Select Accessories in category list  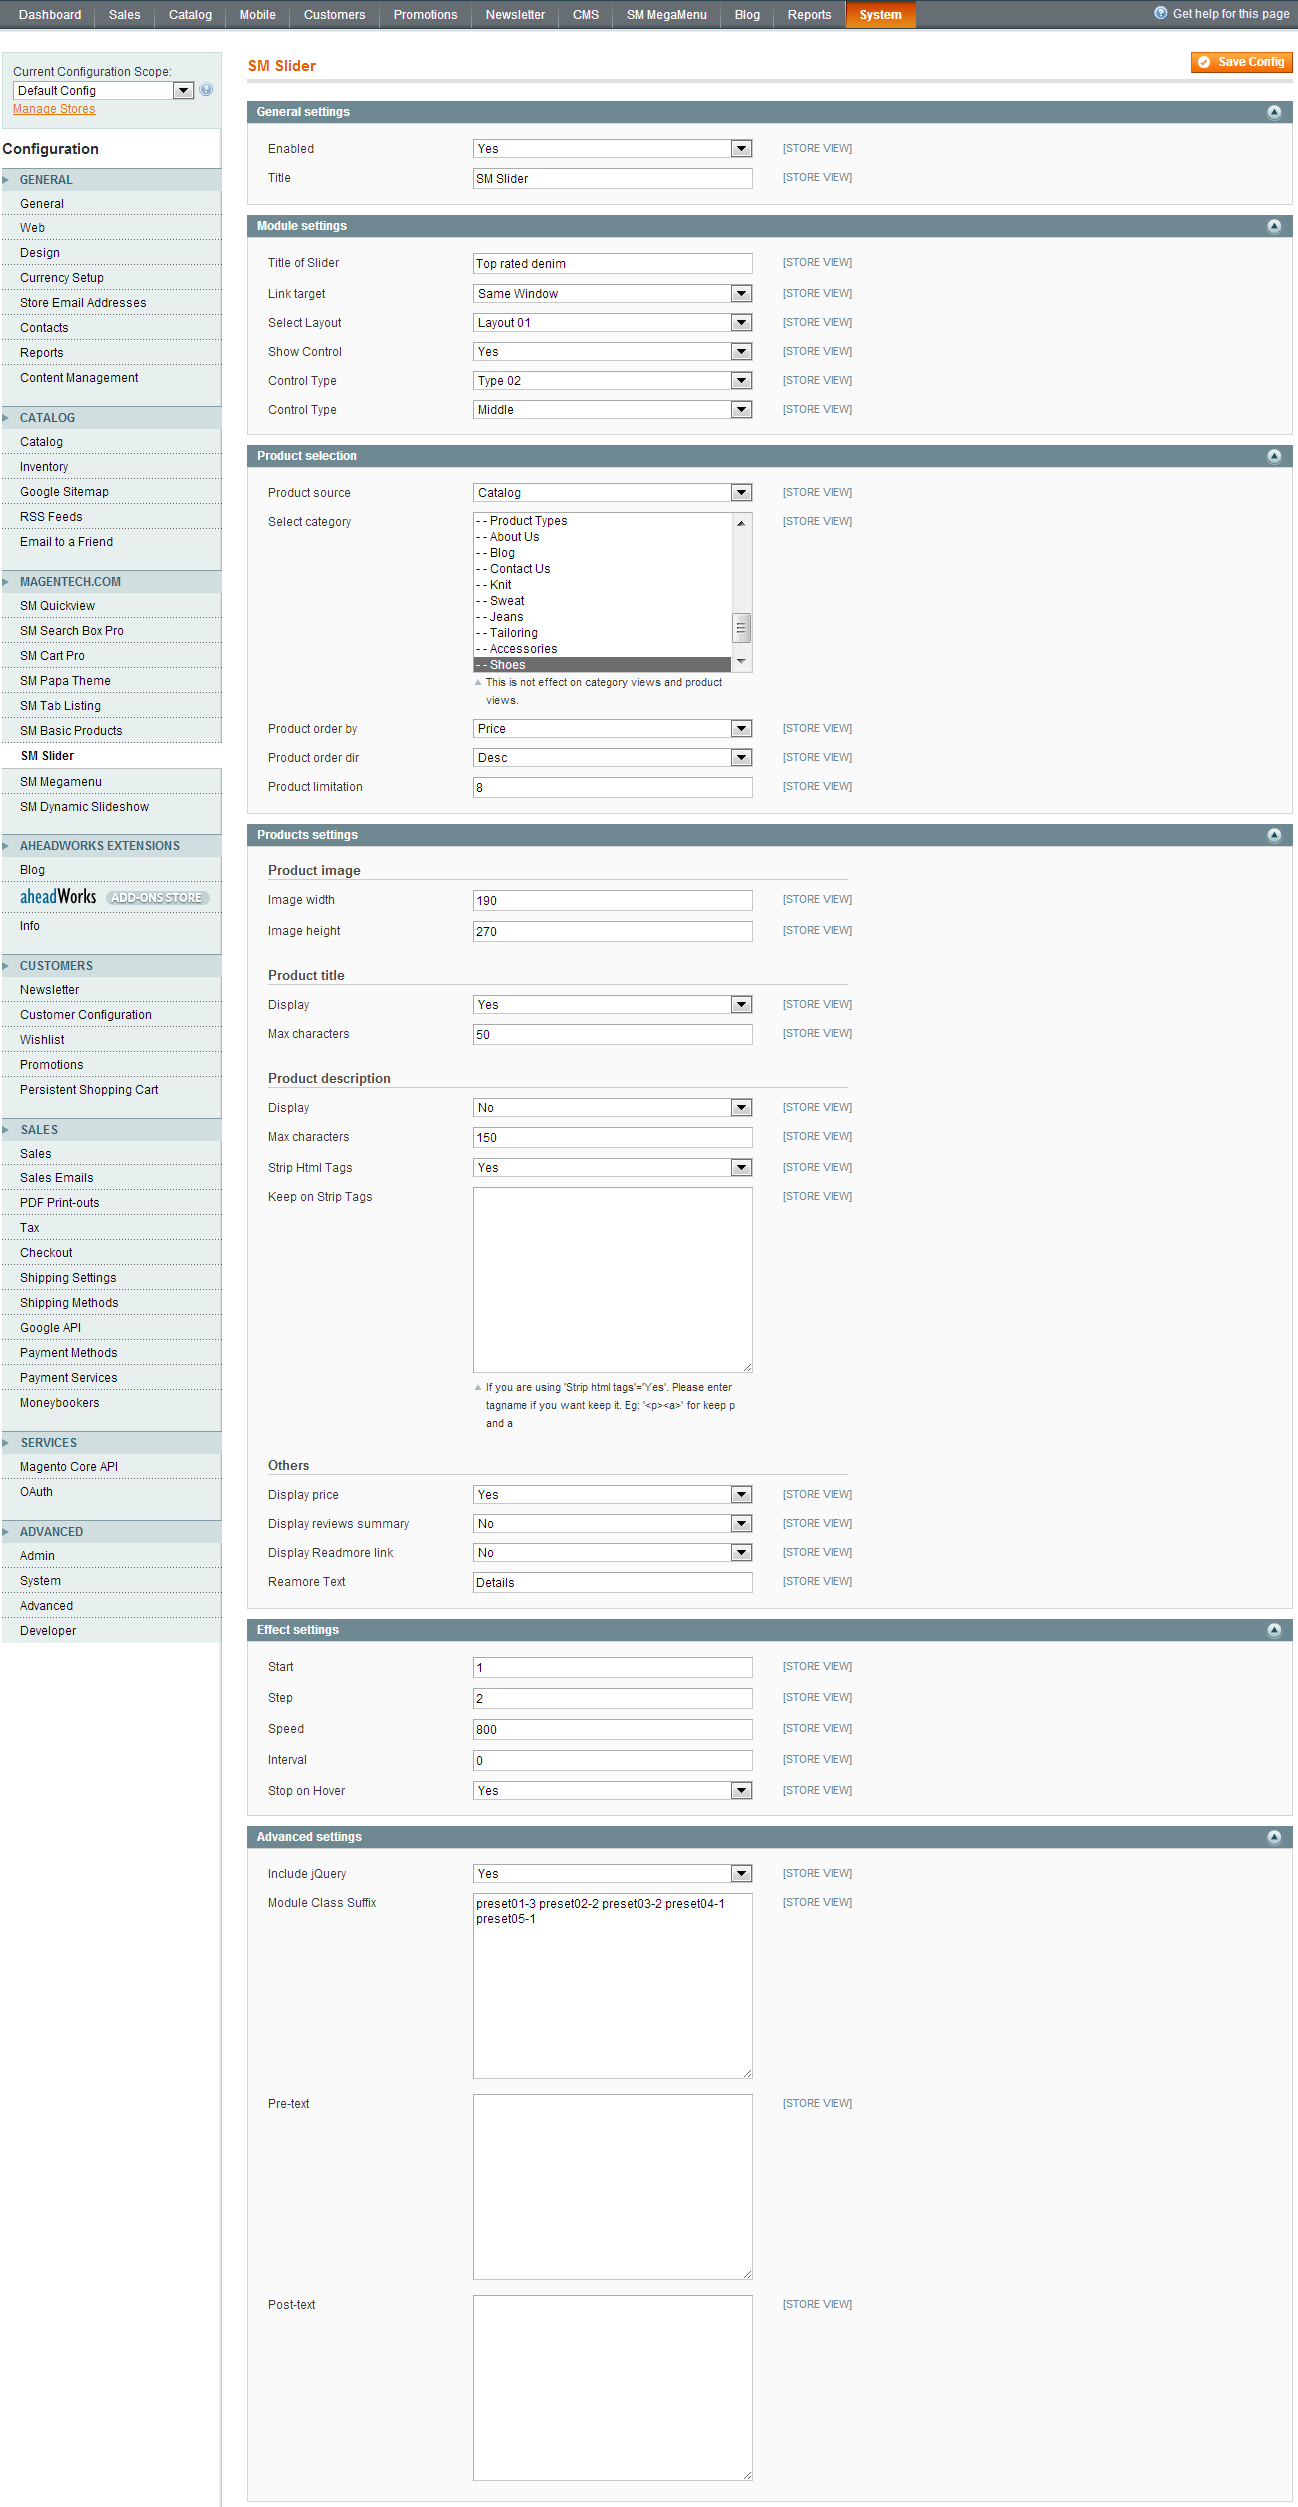click(x=602, y=649)
